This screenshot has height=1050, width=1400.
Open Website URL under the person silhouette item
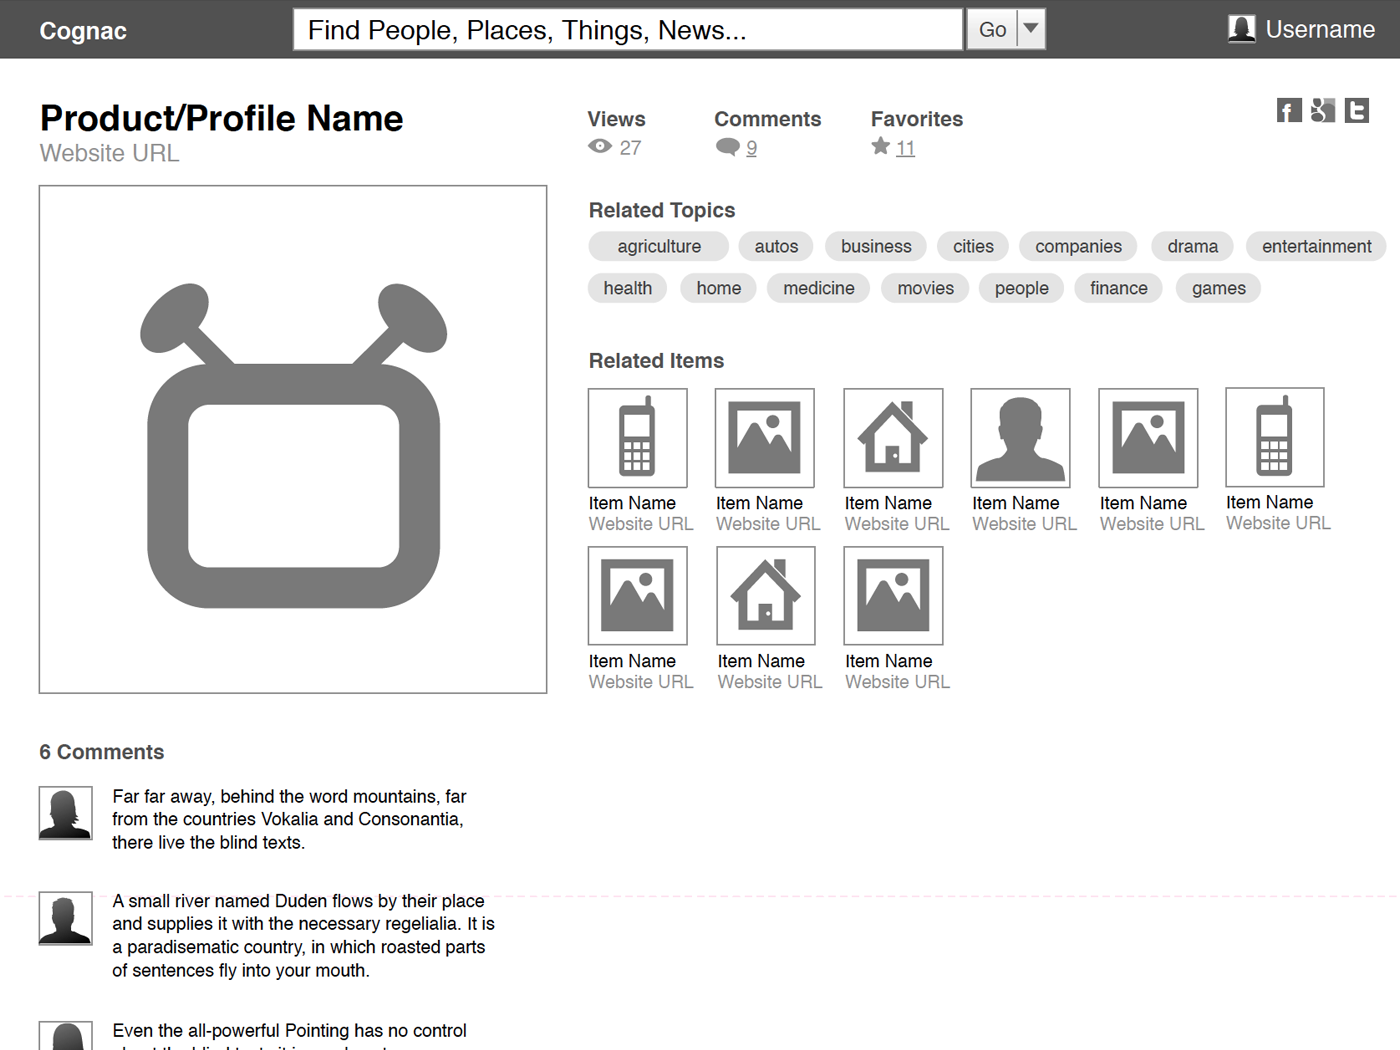coord(1024,524)
